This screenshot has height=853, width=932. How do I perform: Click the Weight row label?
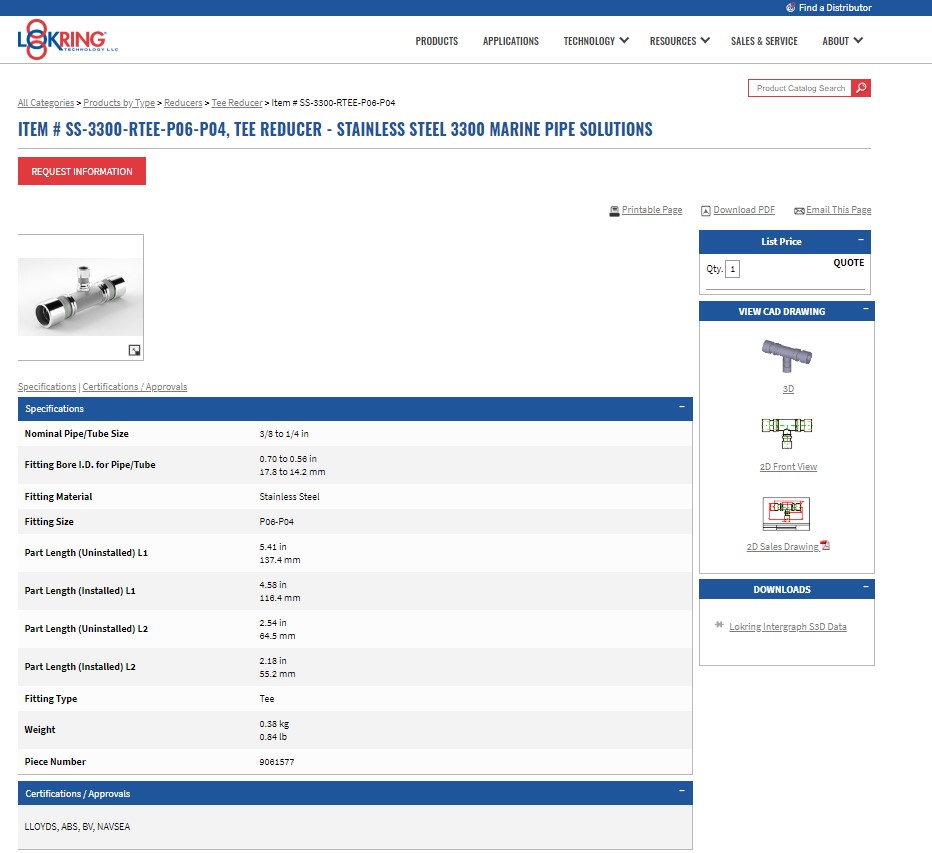click(x=40, y=730)
